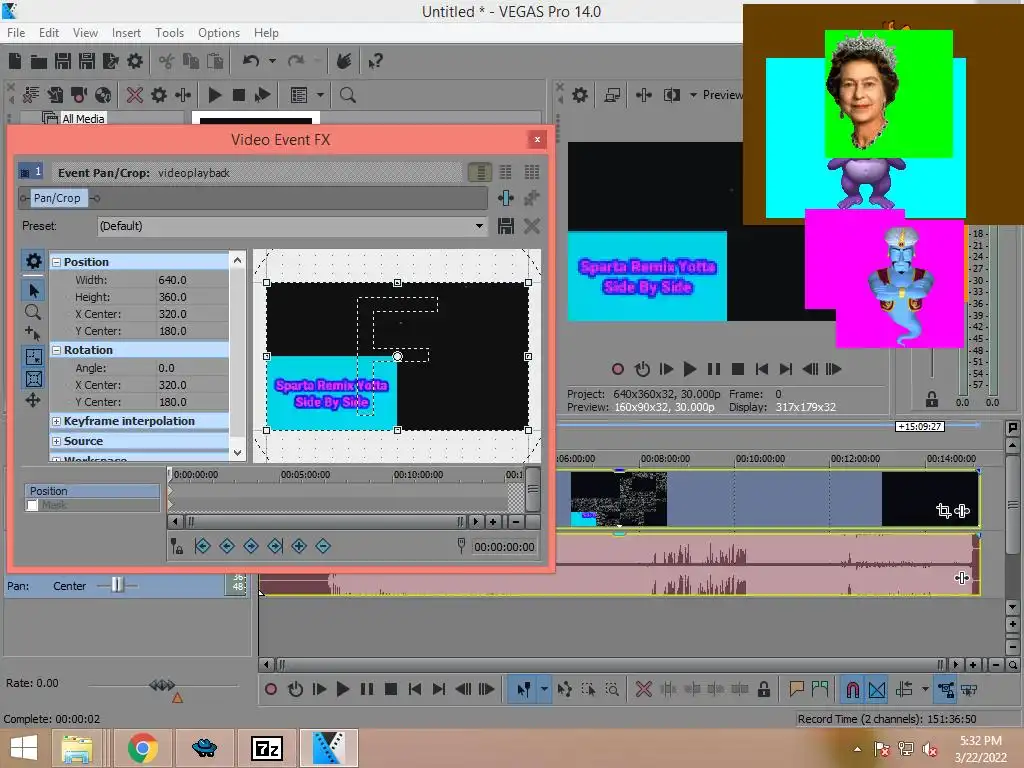The height and width of the screenshot is (768, 1024).
Task: Toggle Enable Snapping magnet icon
Action: coord(853,689)
